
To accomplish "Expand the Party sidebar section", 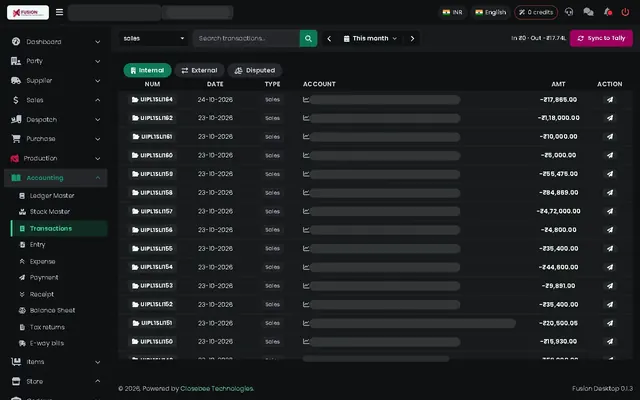I will [x=56, y=61].
